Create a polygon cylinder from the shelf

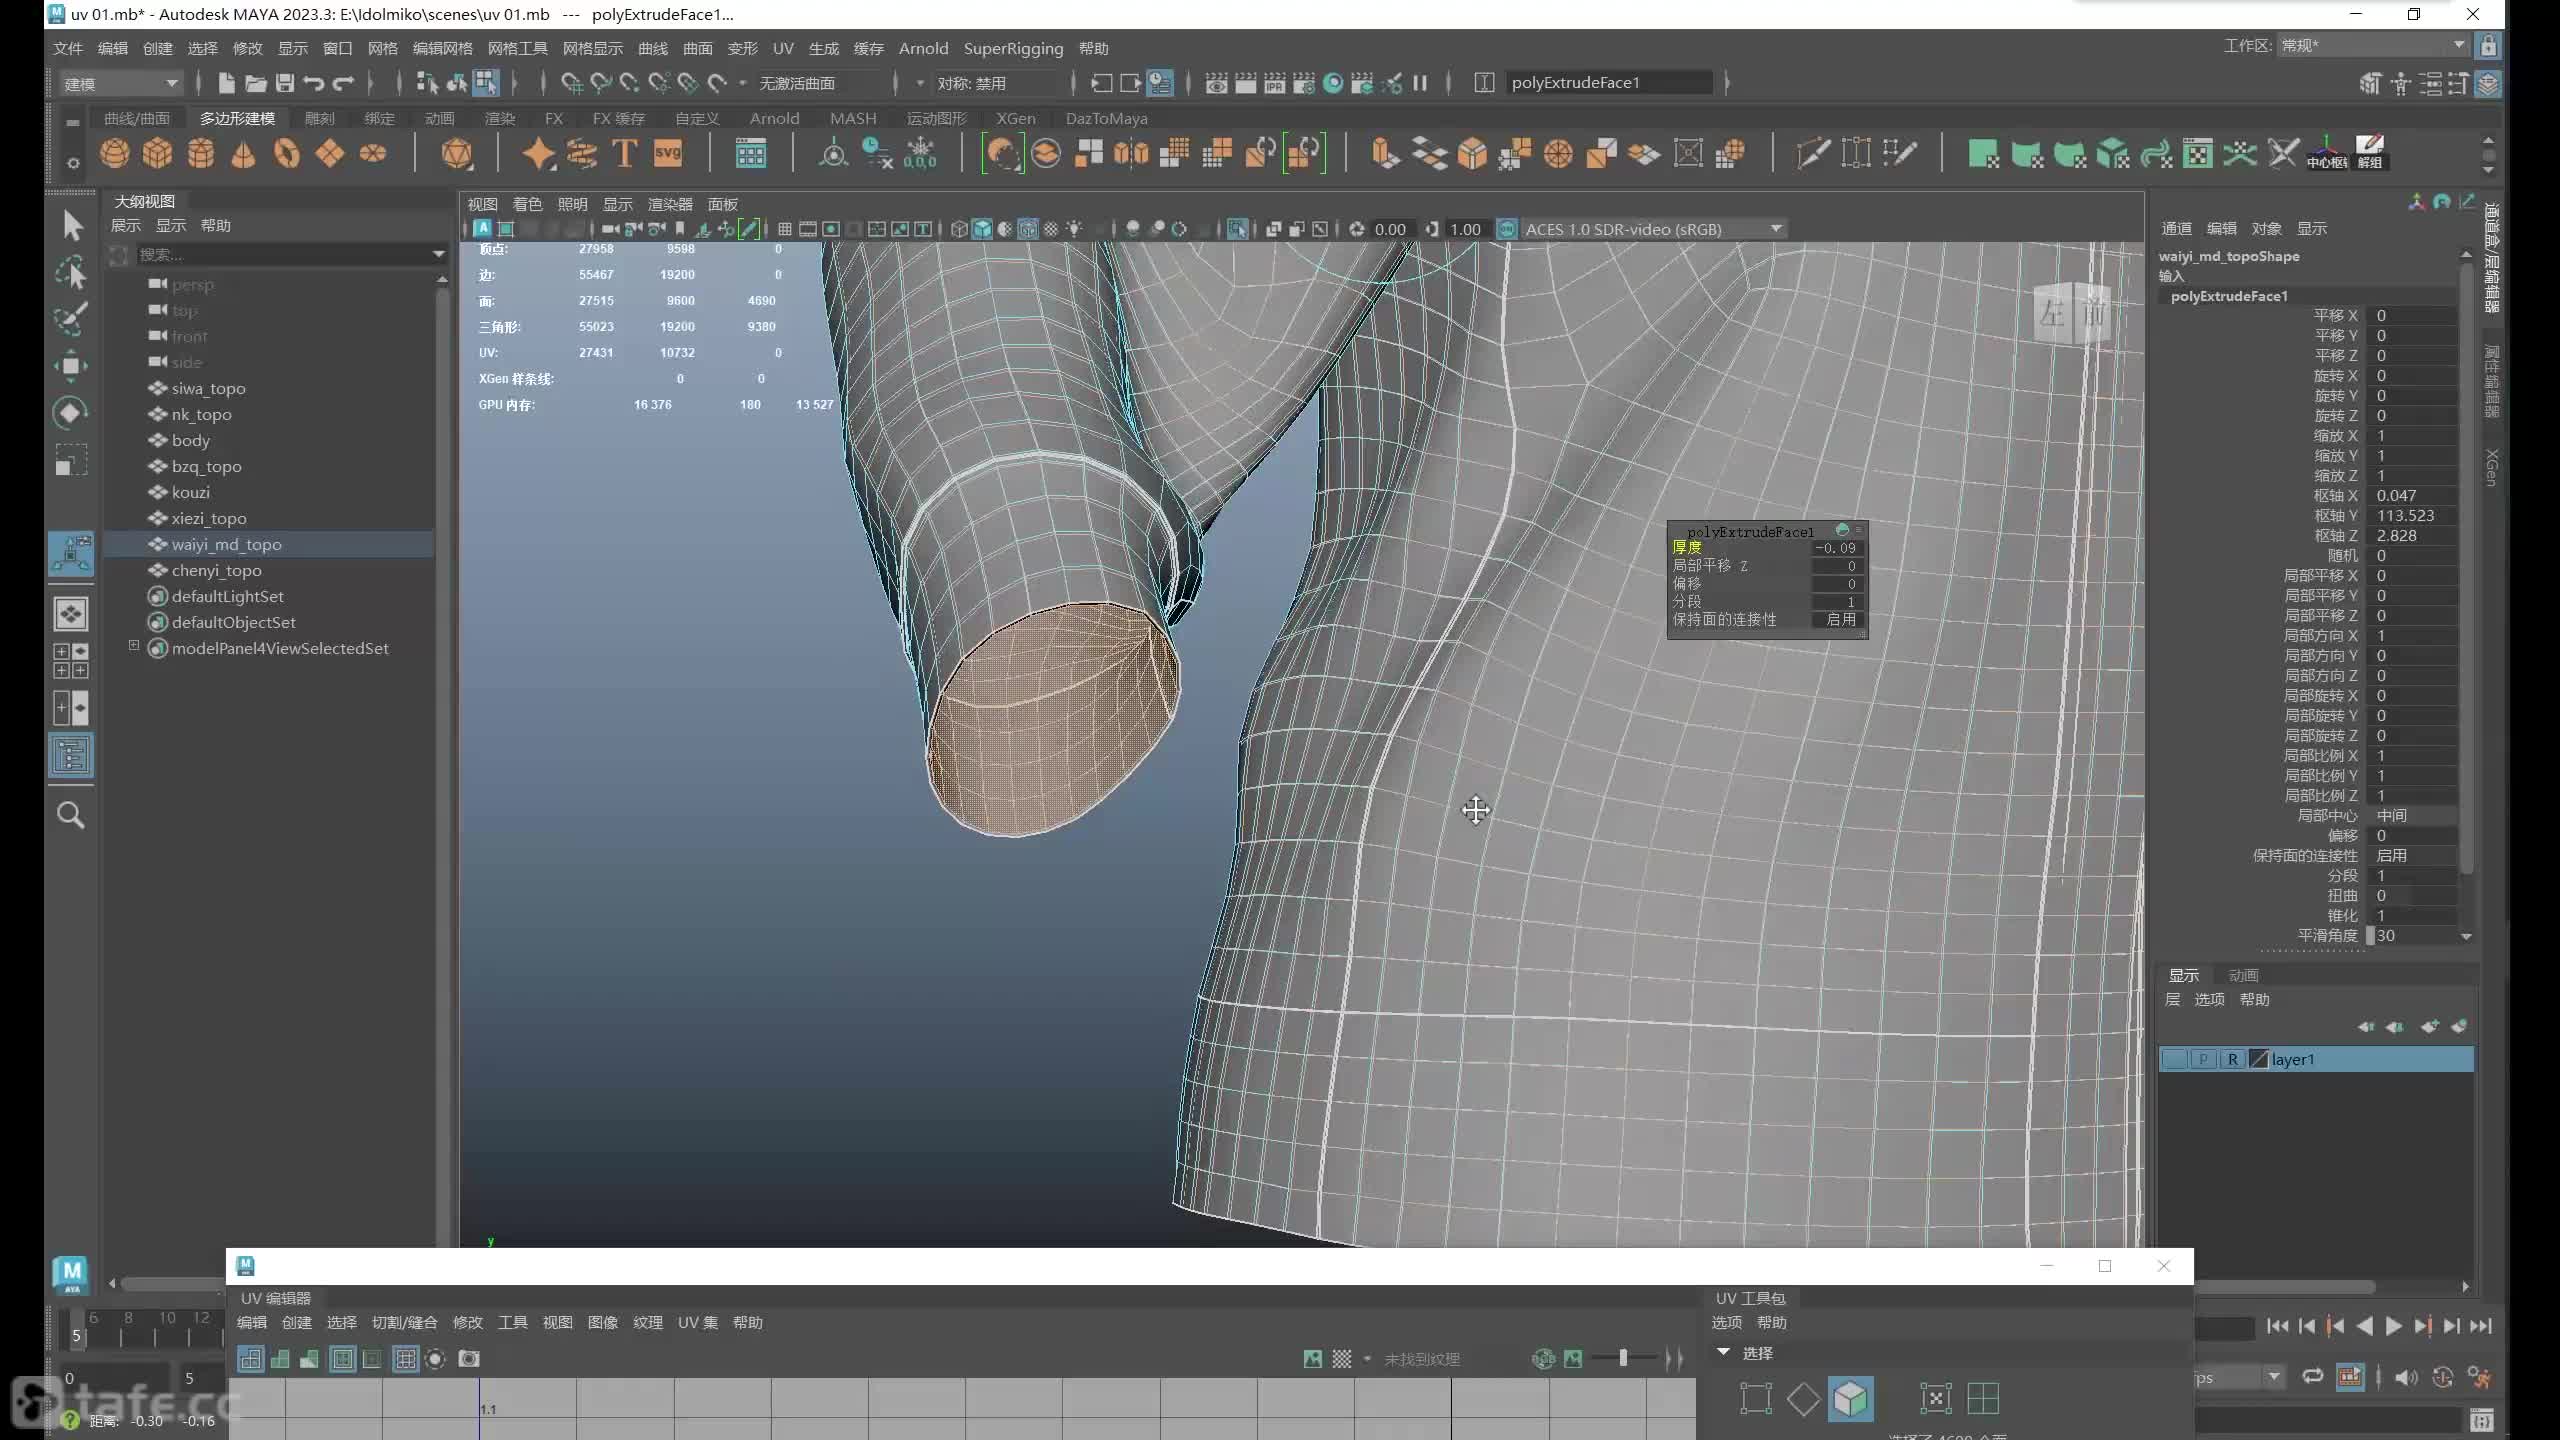click(201, 153)
